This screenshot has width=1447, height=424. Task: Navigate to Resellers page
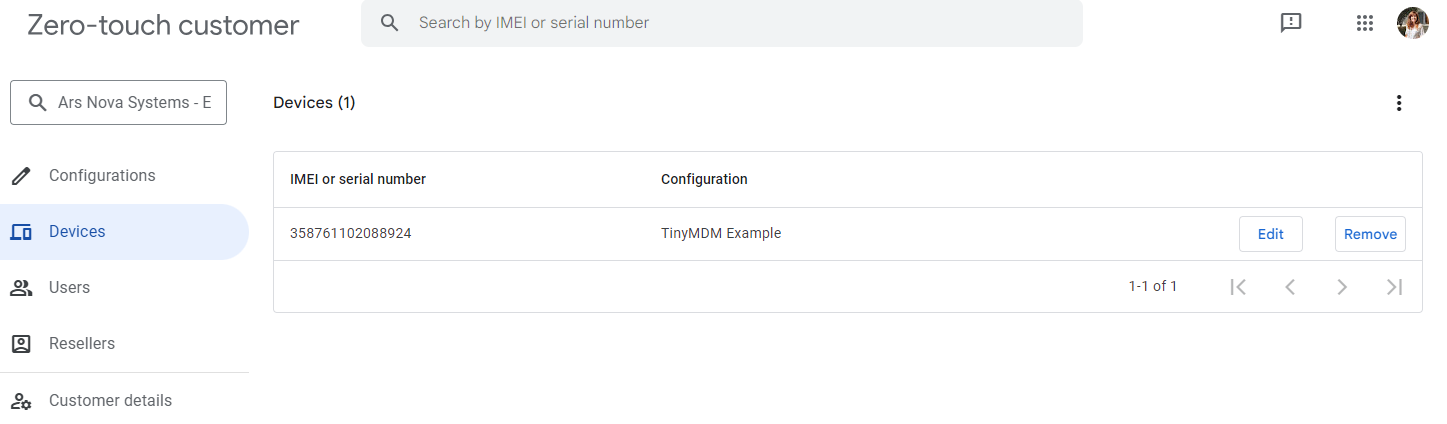(81, 344)
